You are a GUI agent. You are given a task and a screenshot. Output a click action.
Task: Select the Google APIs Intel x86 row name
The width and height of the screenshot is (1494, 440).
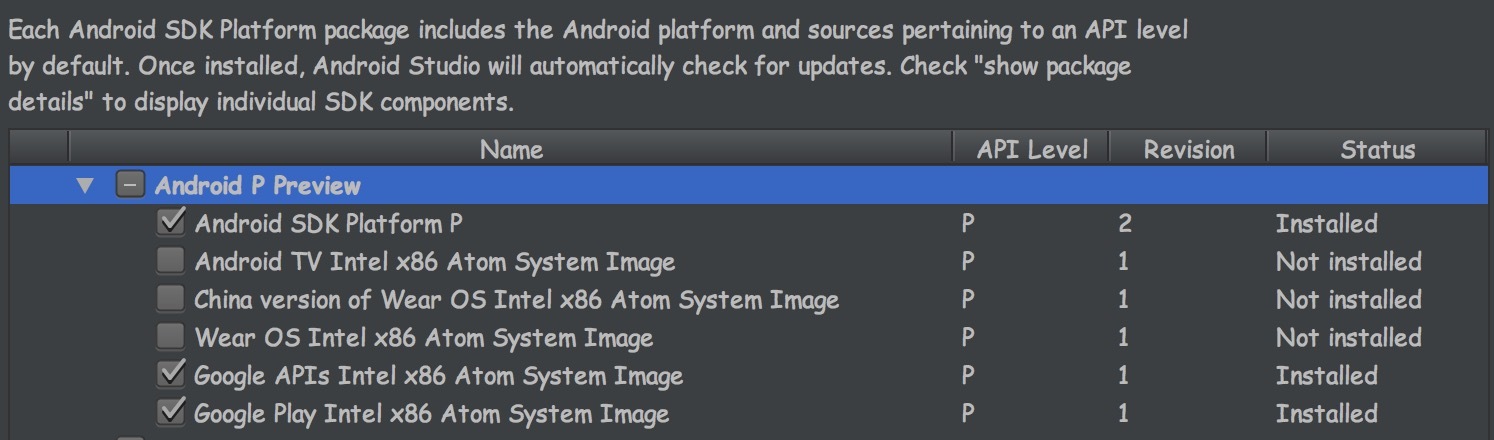pyautogui.click(x=438, y=376)
